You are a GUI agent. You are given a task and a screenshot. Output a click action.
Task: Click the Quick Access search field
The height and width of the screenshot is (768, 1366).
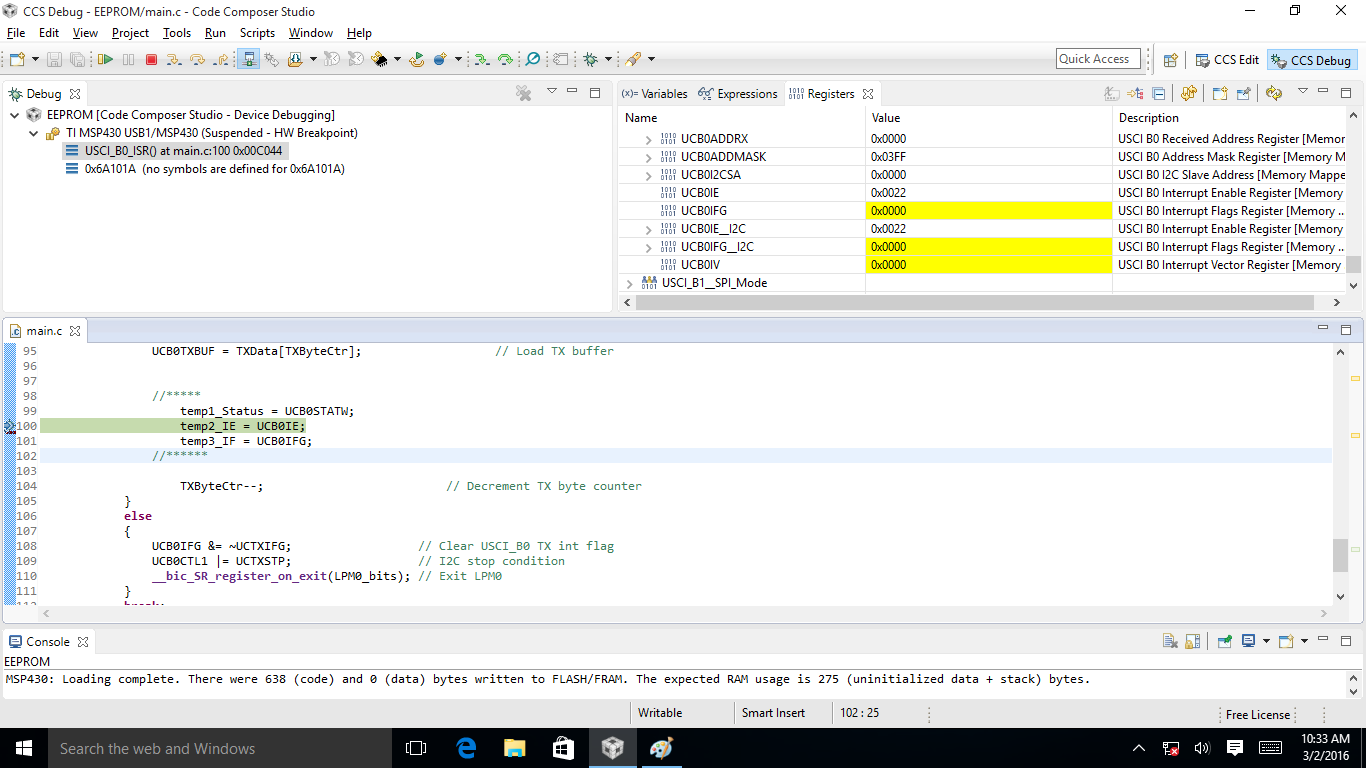[x=1098, y=59]
